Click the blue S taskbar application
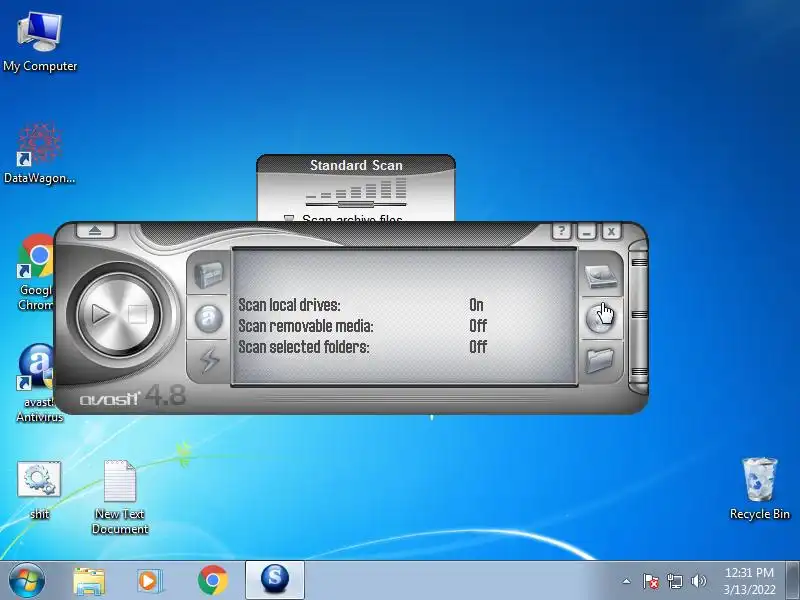This screenshot has width=800, height=600. (274, 580)
